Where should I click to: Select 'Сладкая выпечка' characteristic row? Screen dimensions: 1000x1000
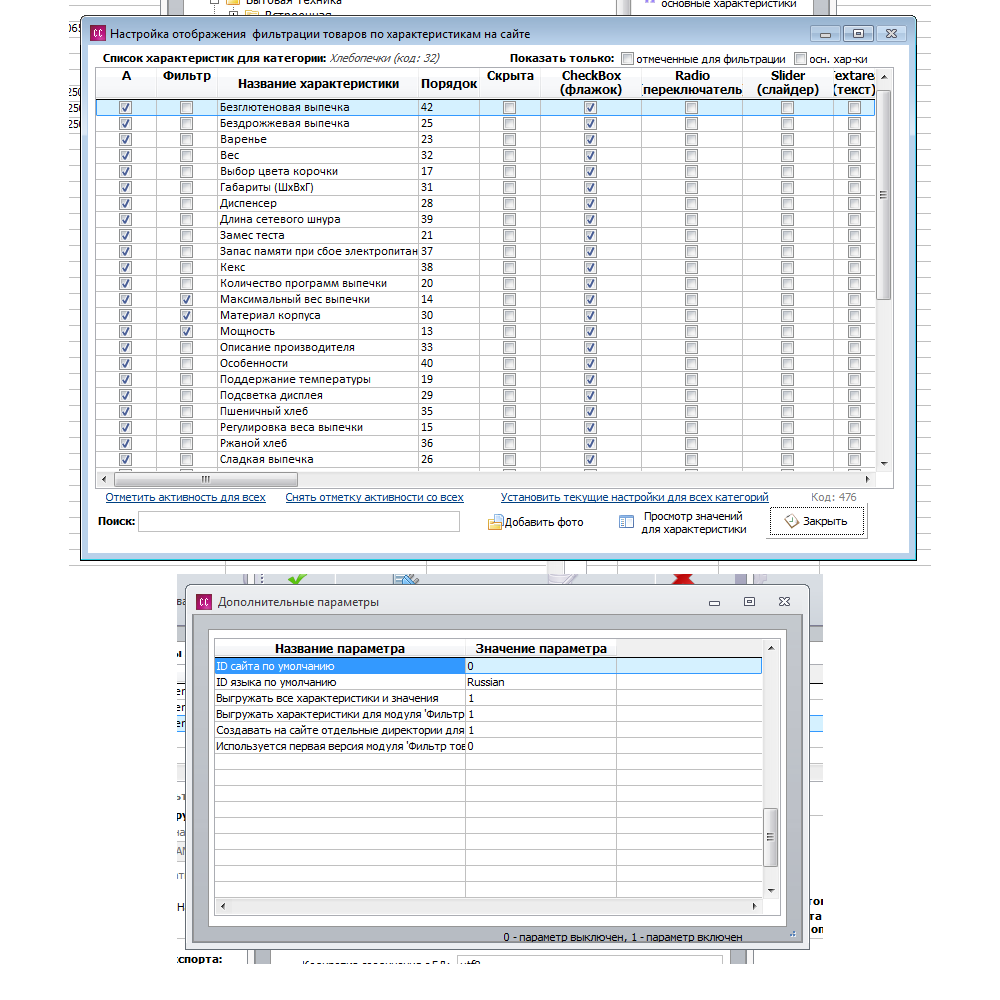(x=485, y=459)
